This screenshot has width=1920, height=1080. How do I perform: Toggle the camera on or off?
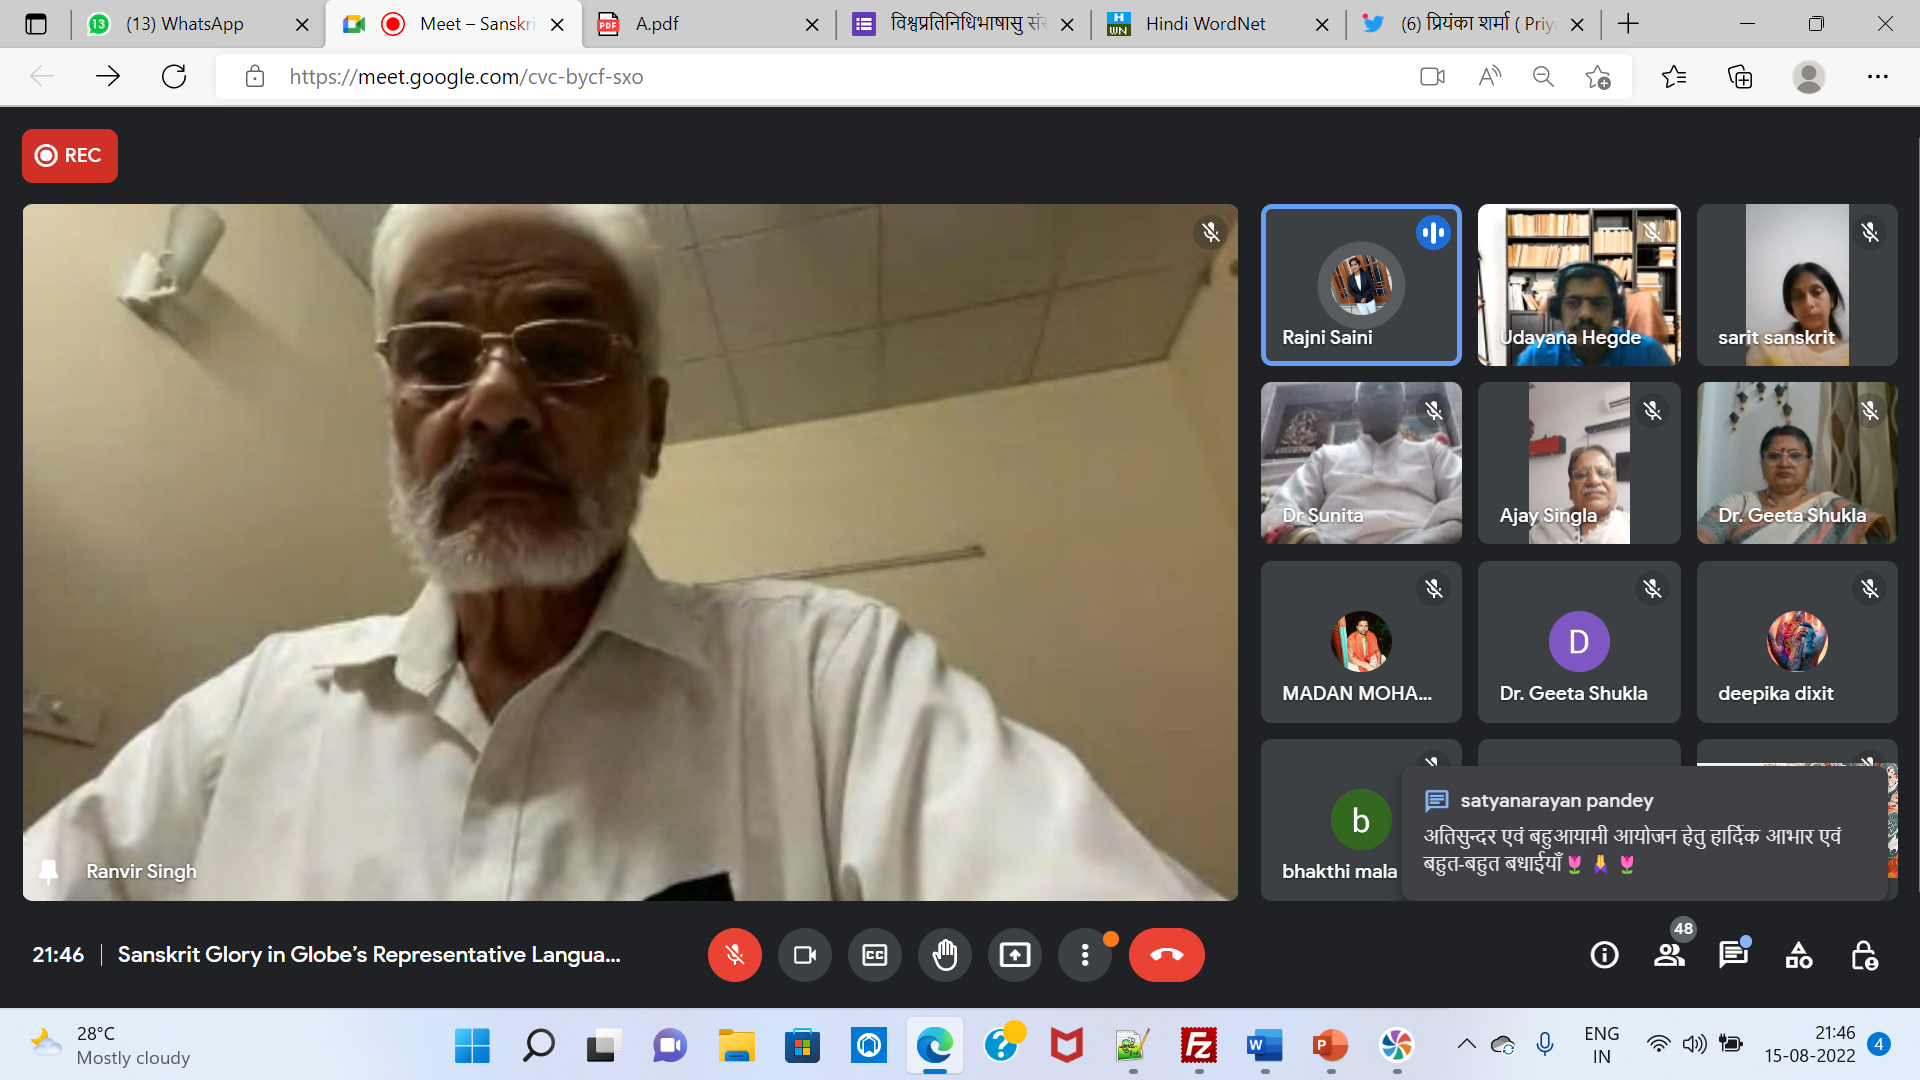click(804, 955)
